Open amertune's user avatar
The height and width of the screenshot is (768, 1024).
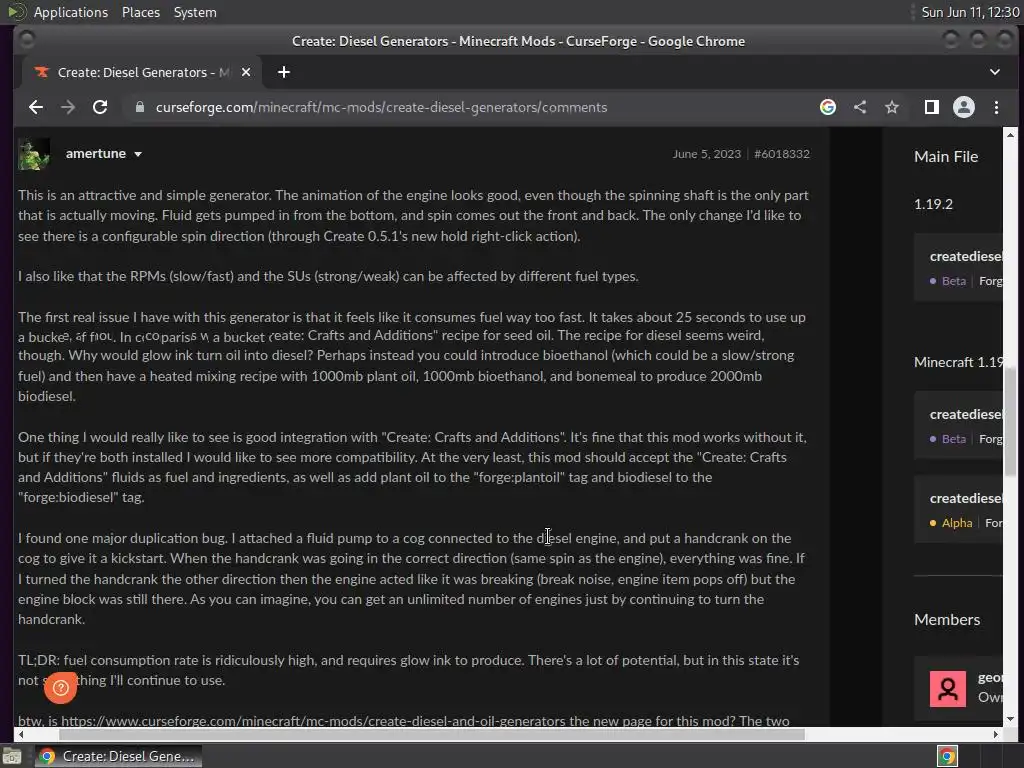click(33, 154)
